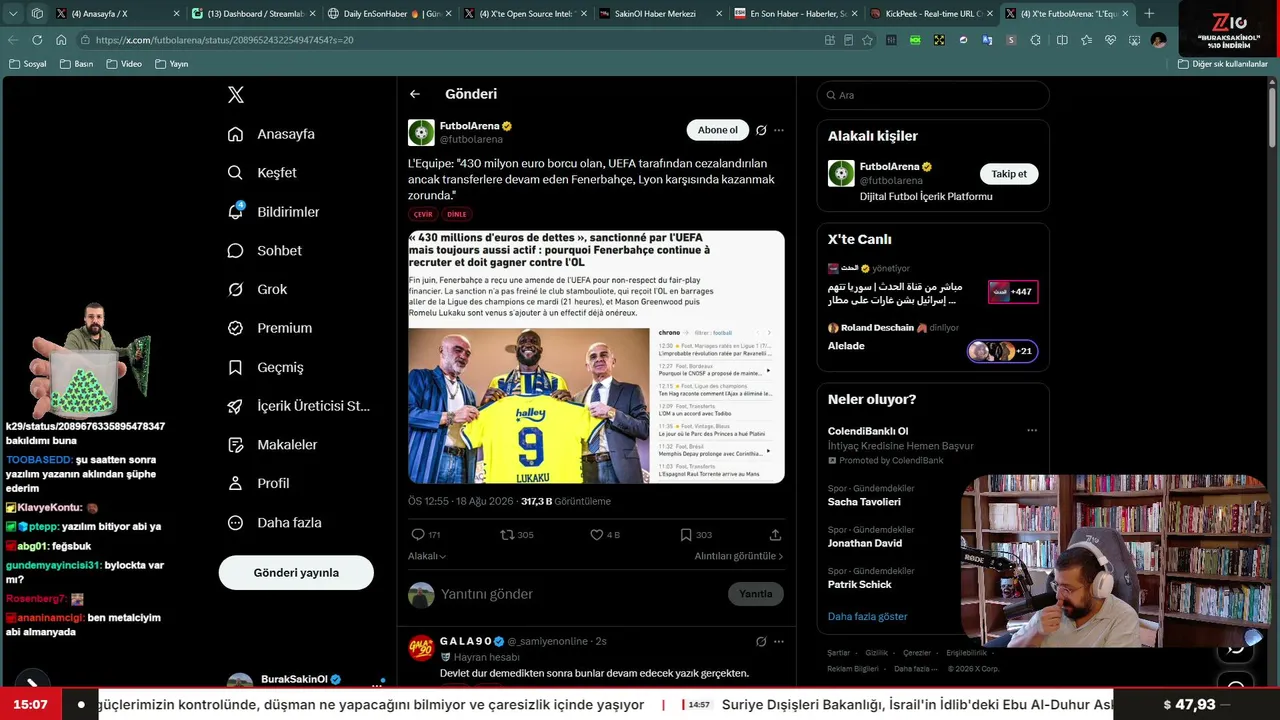Open Keşfet search page
This screenshot has width=1280, height=720.
point(262,173)
